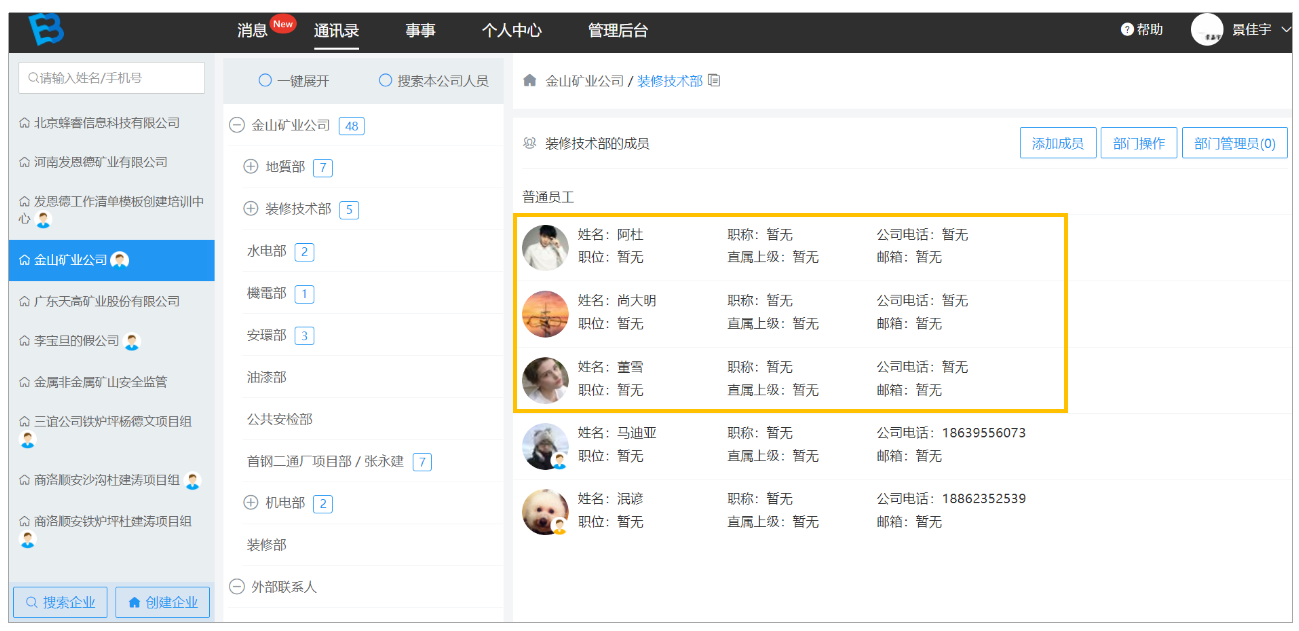Open the 管理后台 tab
1299x631 pixels.
tap(618, 30)
